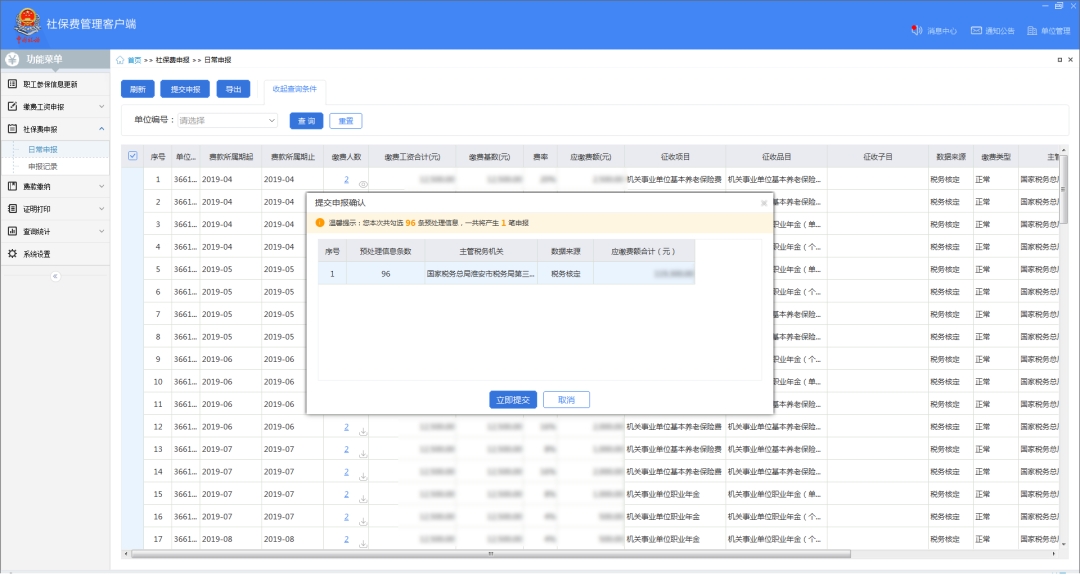Expand 缴费工资申报 menu section

coord(55,106)
